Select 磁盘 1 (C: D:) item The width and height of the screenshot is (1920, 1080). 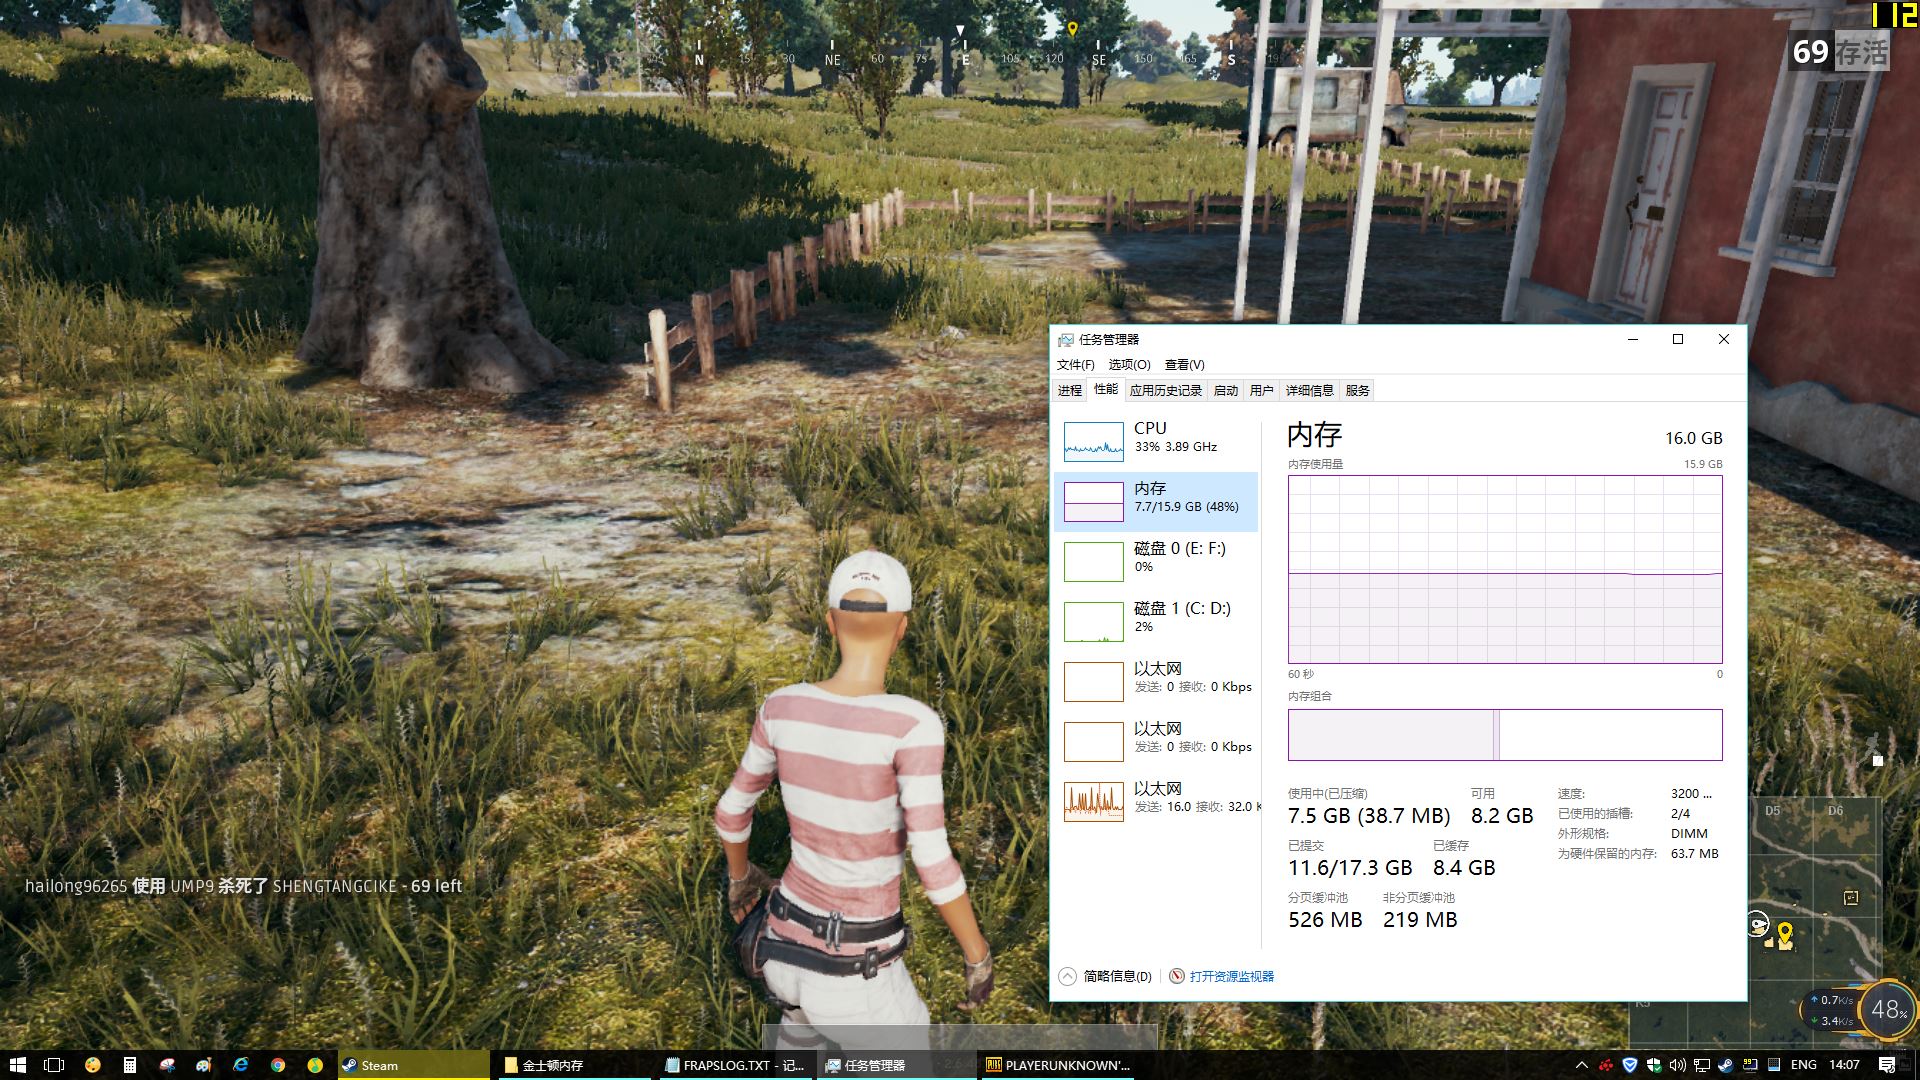(x=1157, y=621)
